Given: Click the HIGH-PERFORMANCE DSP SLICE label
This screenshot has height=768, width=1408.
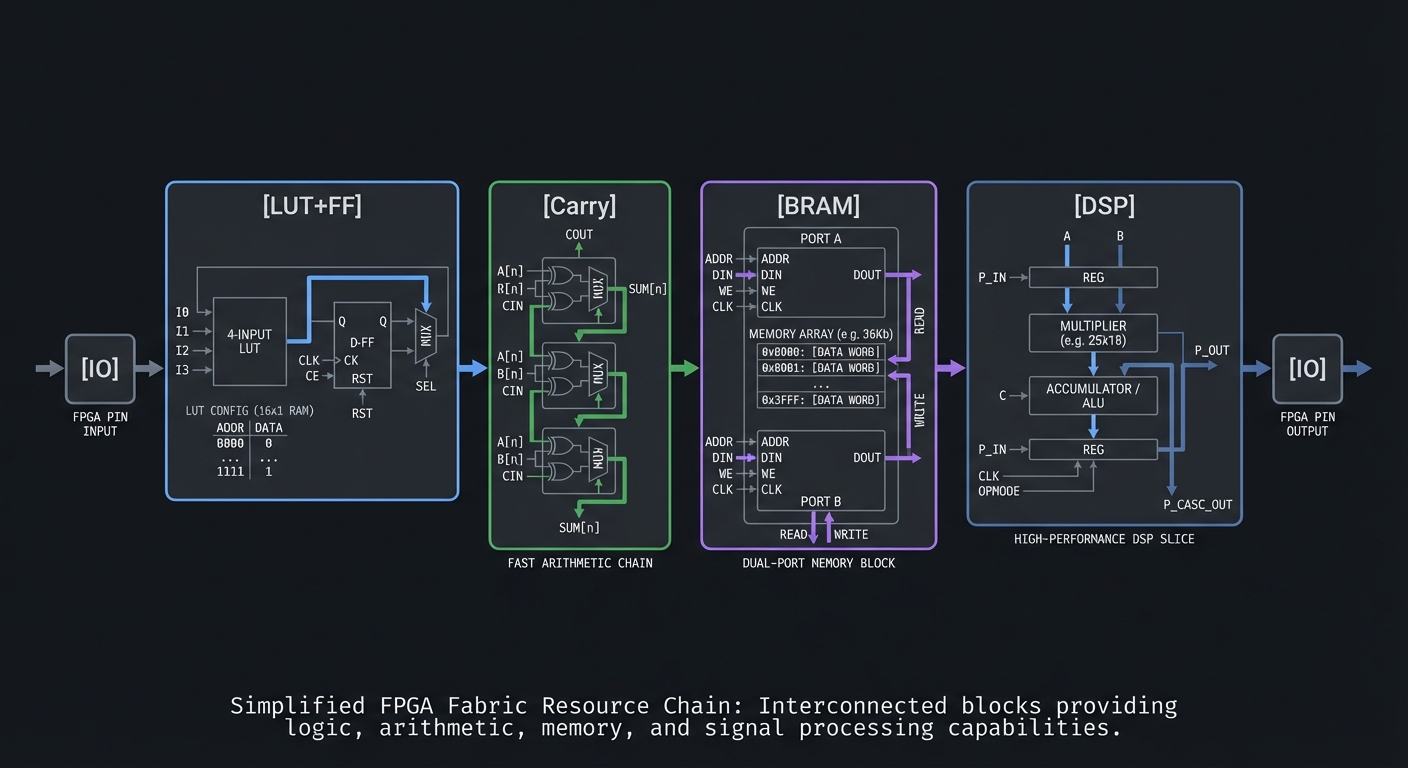Looking at the screenshot, I should [1105, 538].
